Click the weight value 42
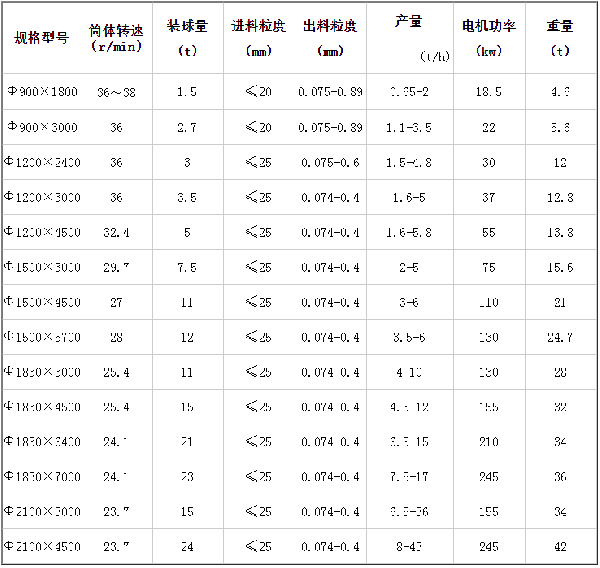 tap(560, 546)
